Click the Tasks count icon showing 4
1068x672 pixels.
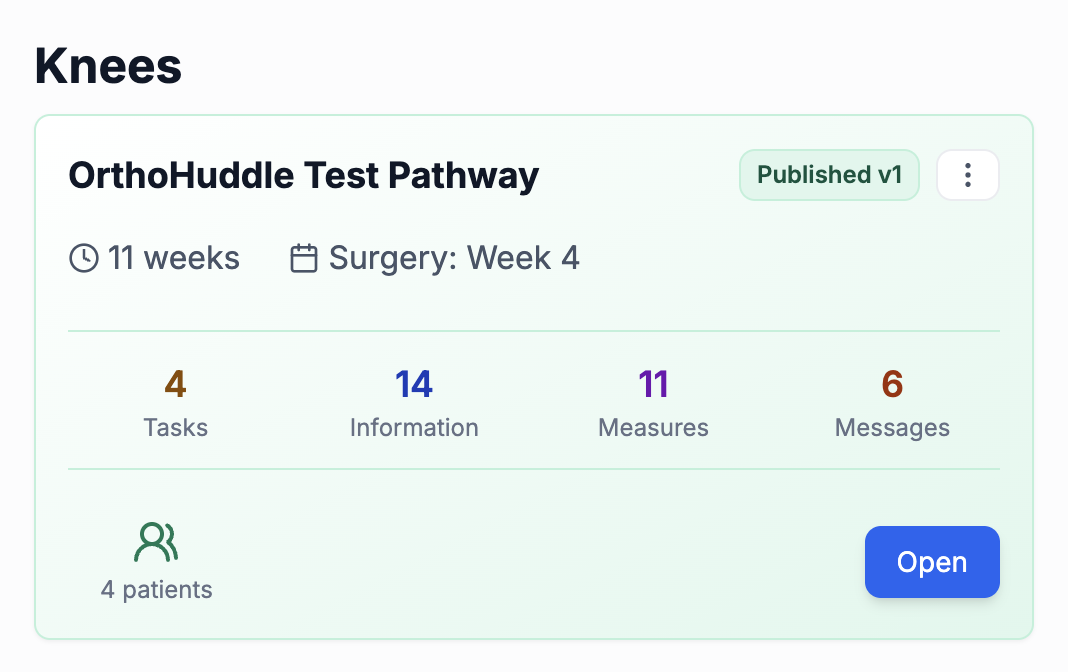[176, 383]
